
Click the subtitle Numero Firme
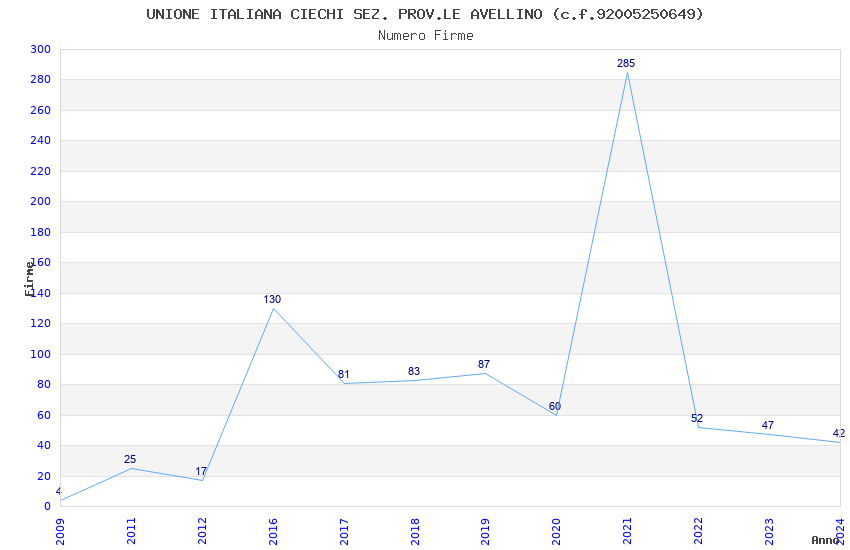click(426, 36)
